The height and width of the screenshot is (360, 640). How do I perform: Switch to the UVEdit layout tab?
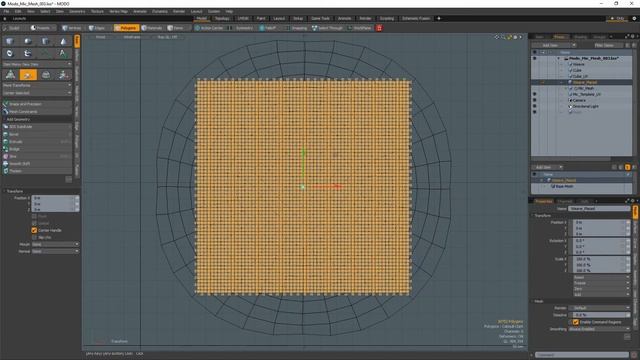click(x=243, y=18)
